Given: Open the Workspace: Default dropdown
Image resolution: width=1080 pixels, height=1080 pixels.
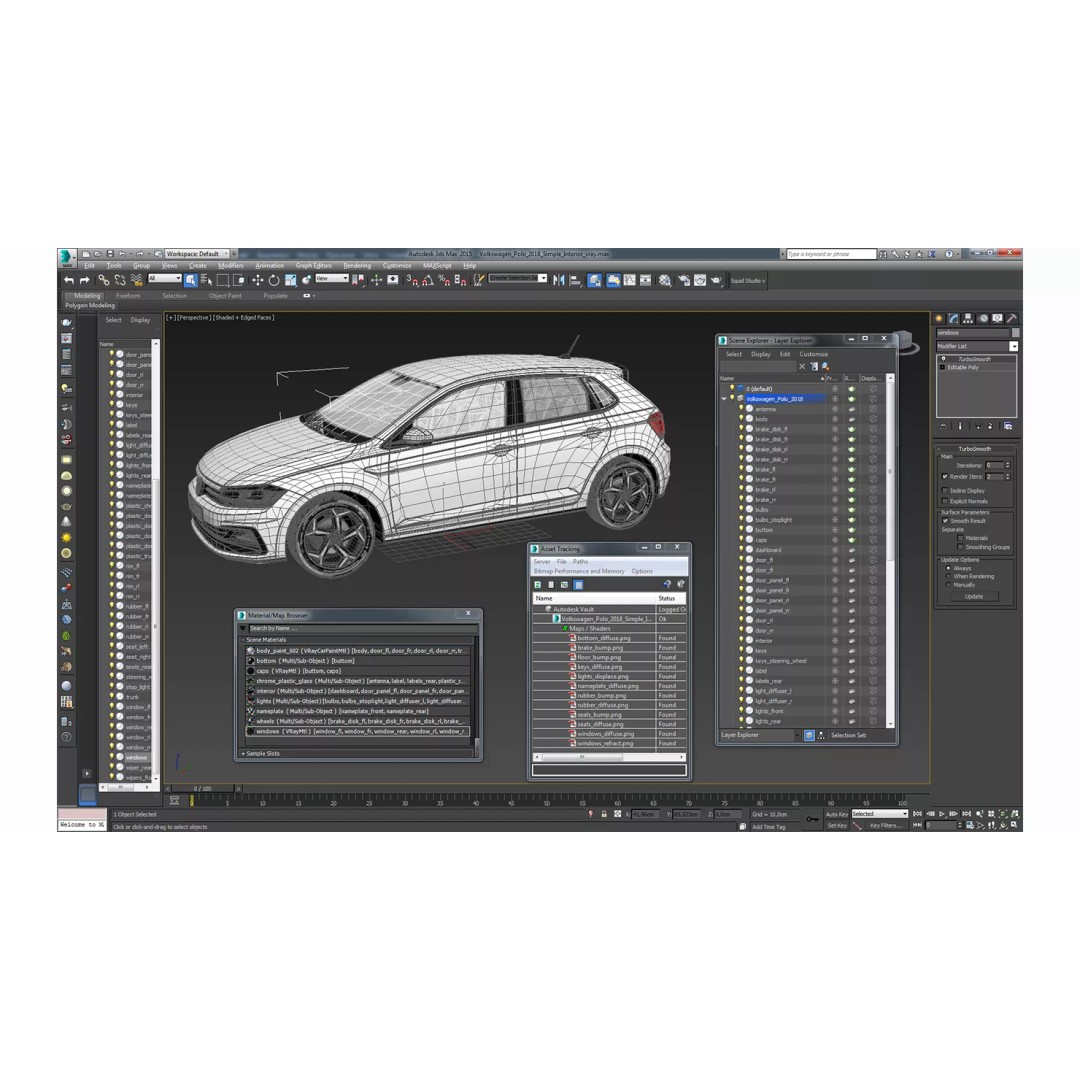Looking at the screenshot, I should (197, 254).
